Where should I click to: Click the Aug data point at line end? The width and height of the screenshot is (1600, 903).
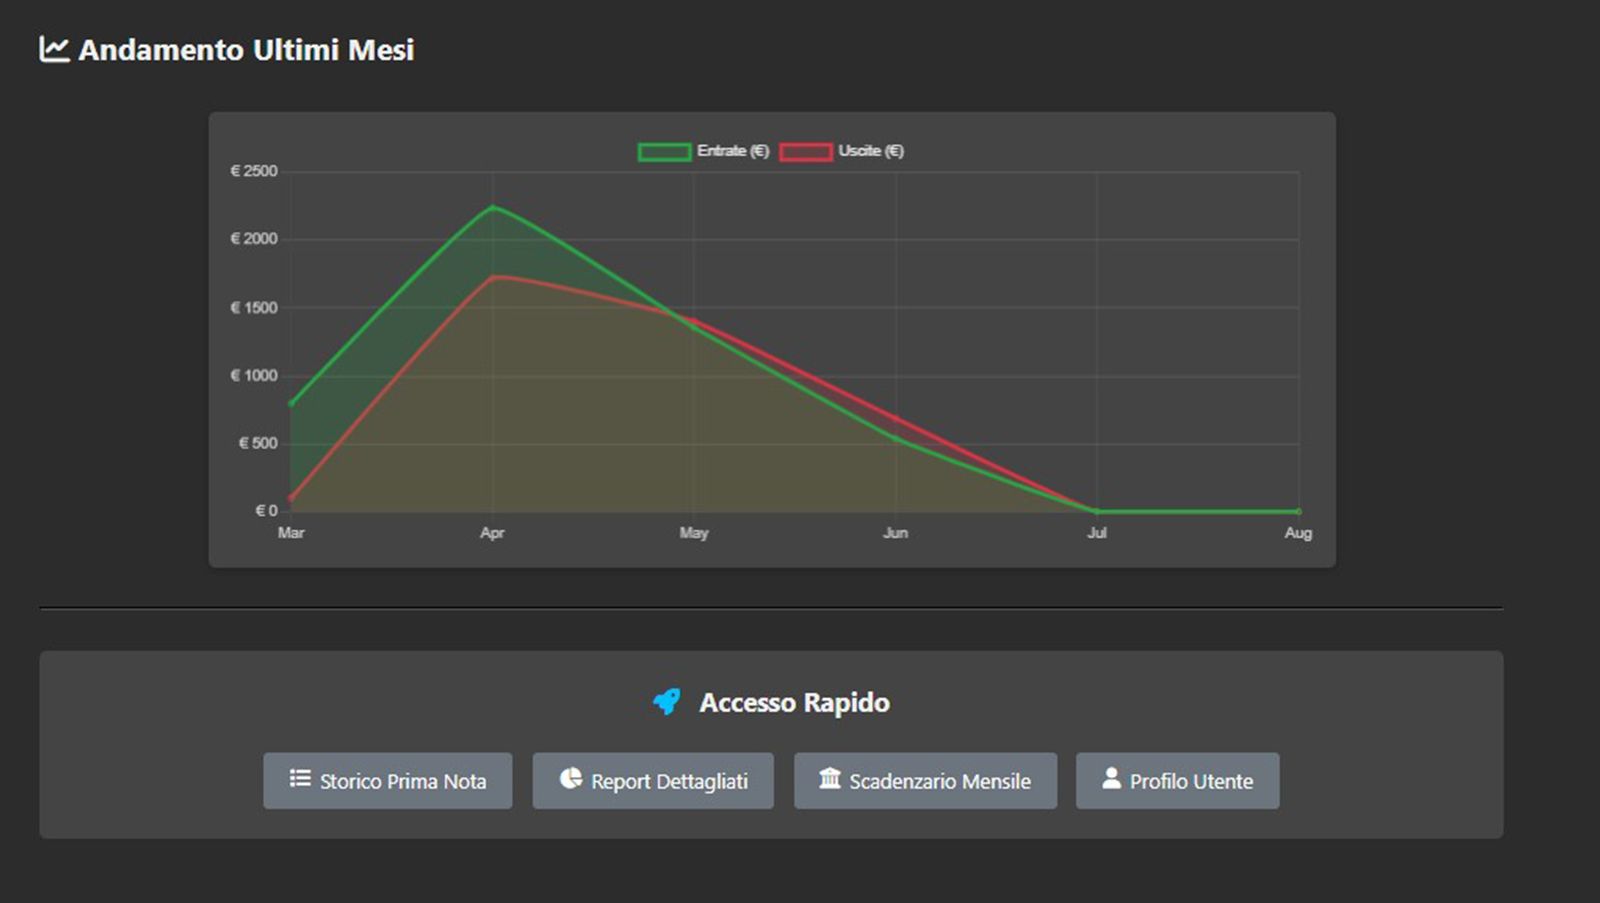[x=1298, y=511]
